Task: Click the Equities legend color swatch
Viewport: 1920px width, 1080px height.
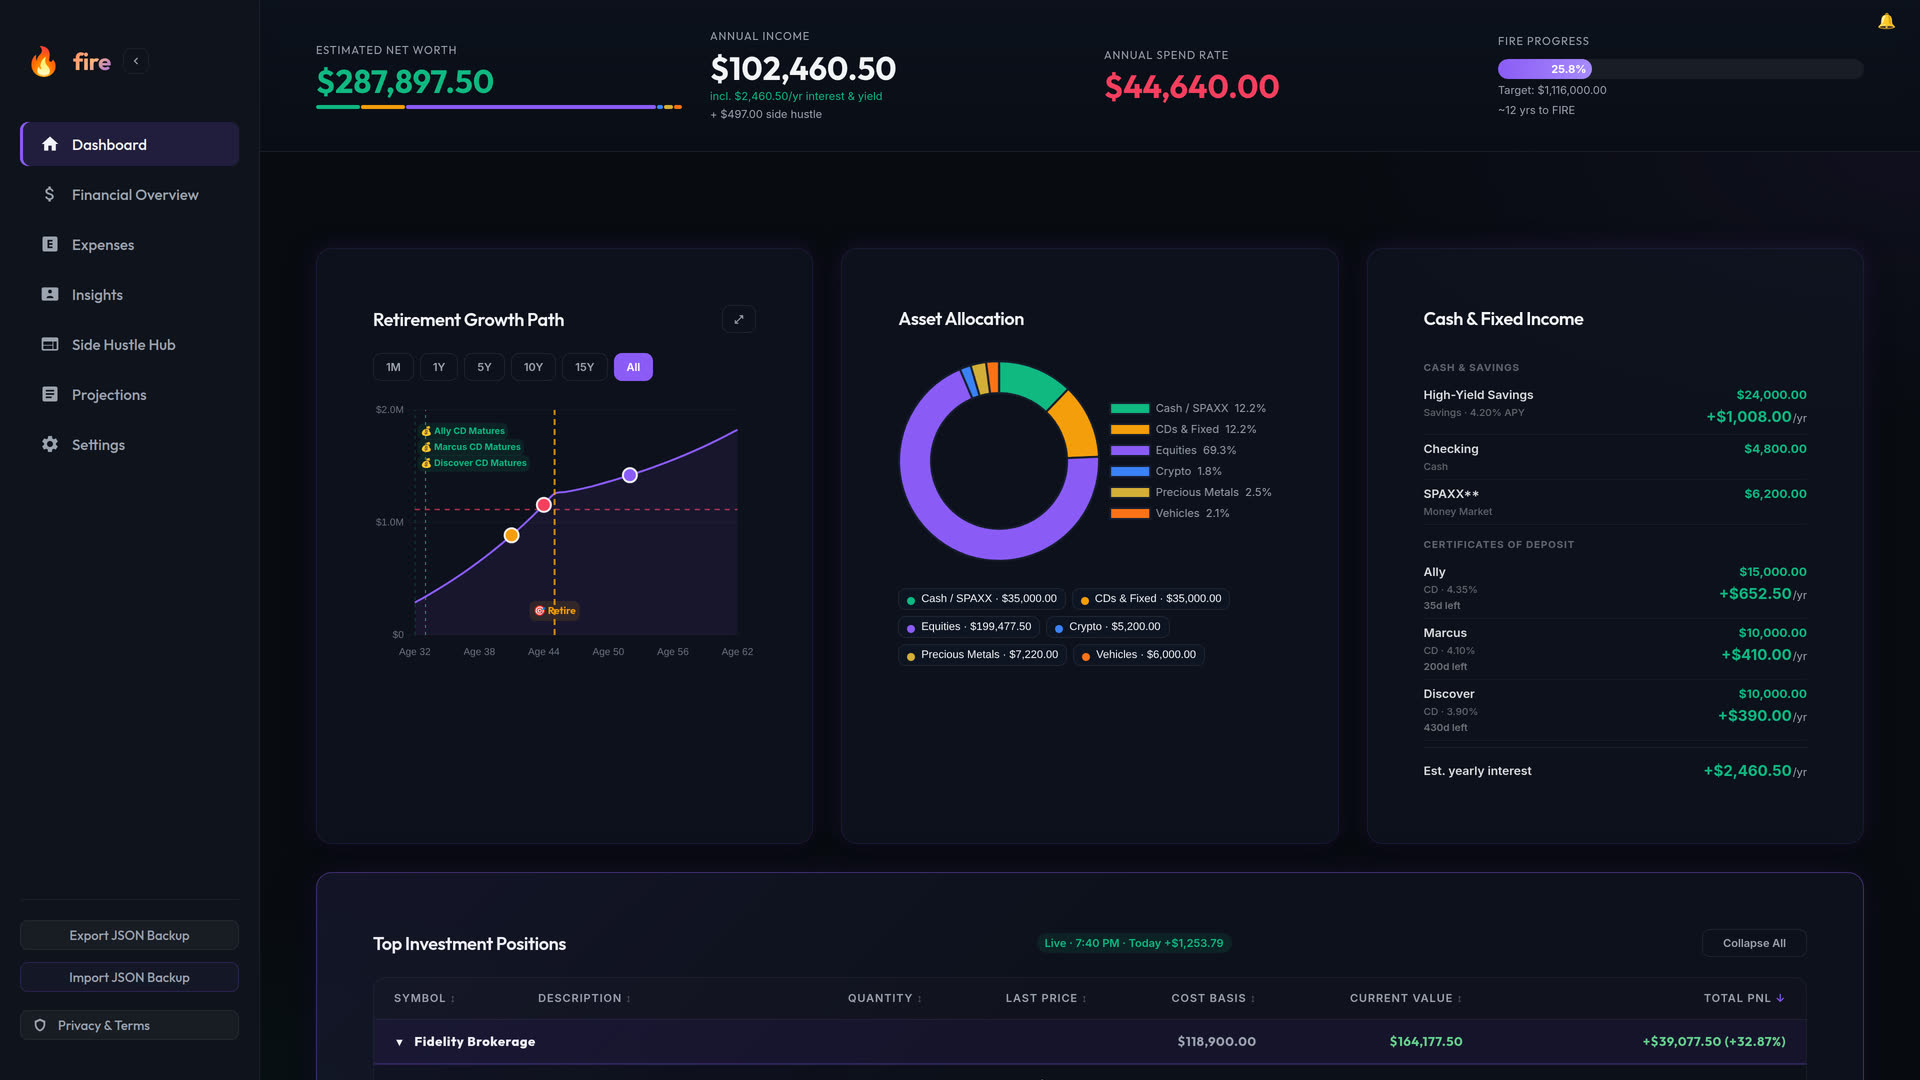Action: click(1130, 450)
